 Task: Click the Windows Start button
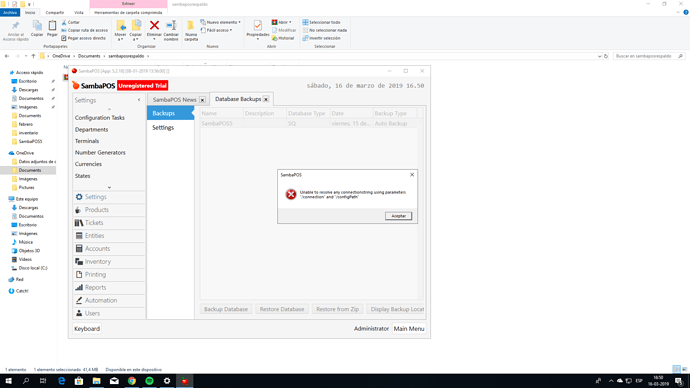8,381
